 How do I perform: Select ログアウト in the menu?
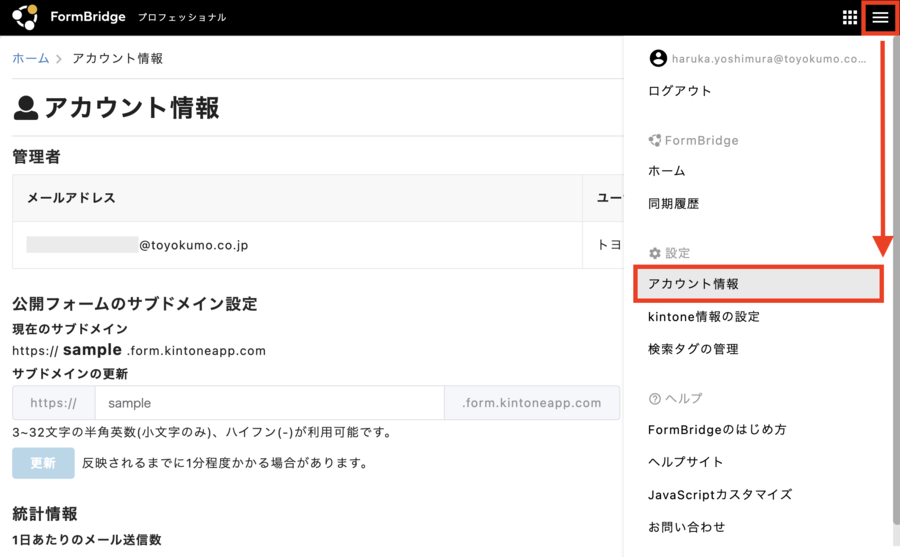point(679,91)
